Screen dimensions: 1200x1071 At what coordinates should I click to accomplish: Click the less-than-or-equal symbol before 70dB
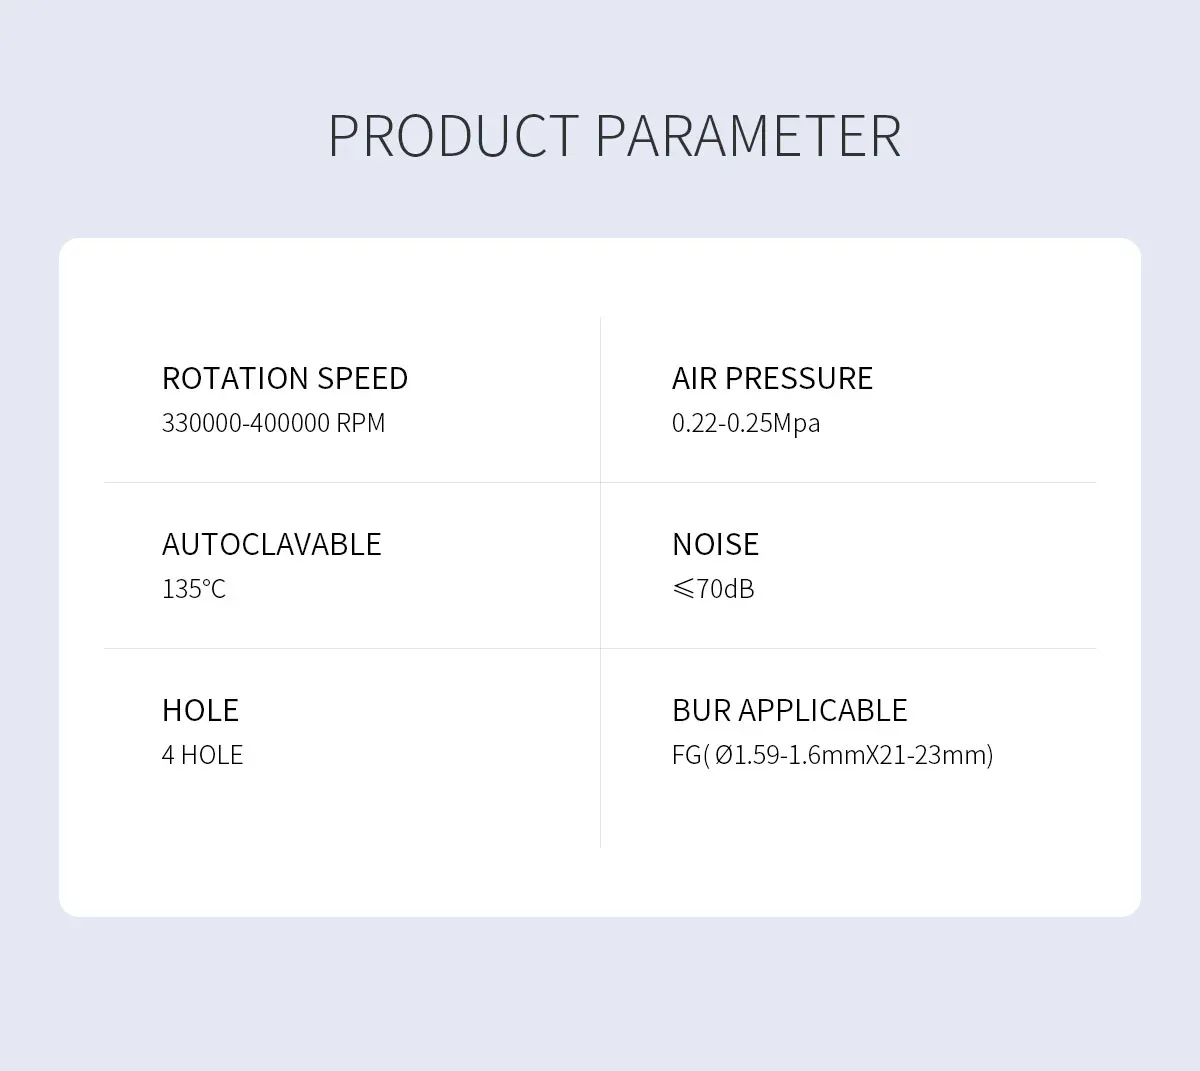tap(683, 589)
